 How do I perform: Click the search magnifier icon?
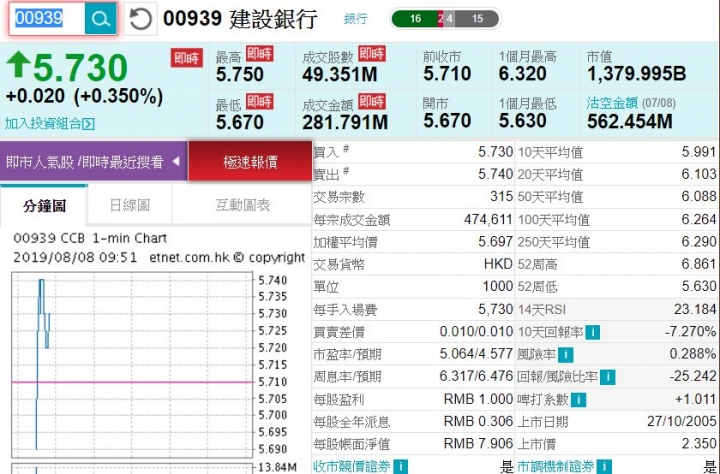pos(101,19)
